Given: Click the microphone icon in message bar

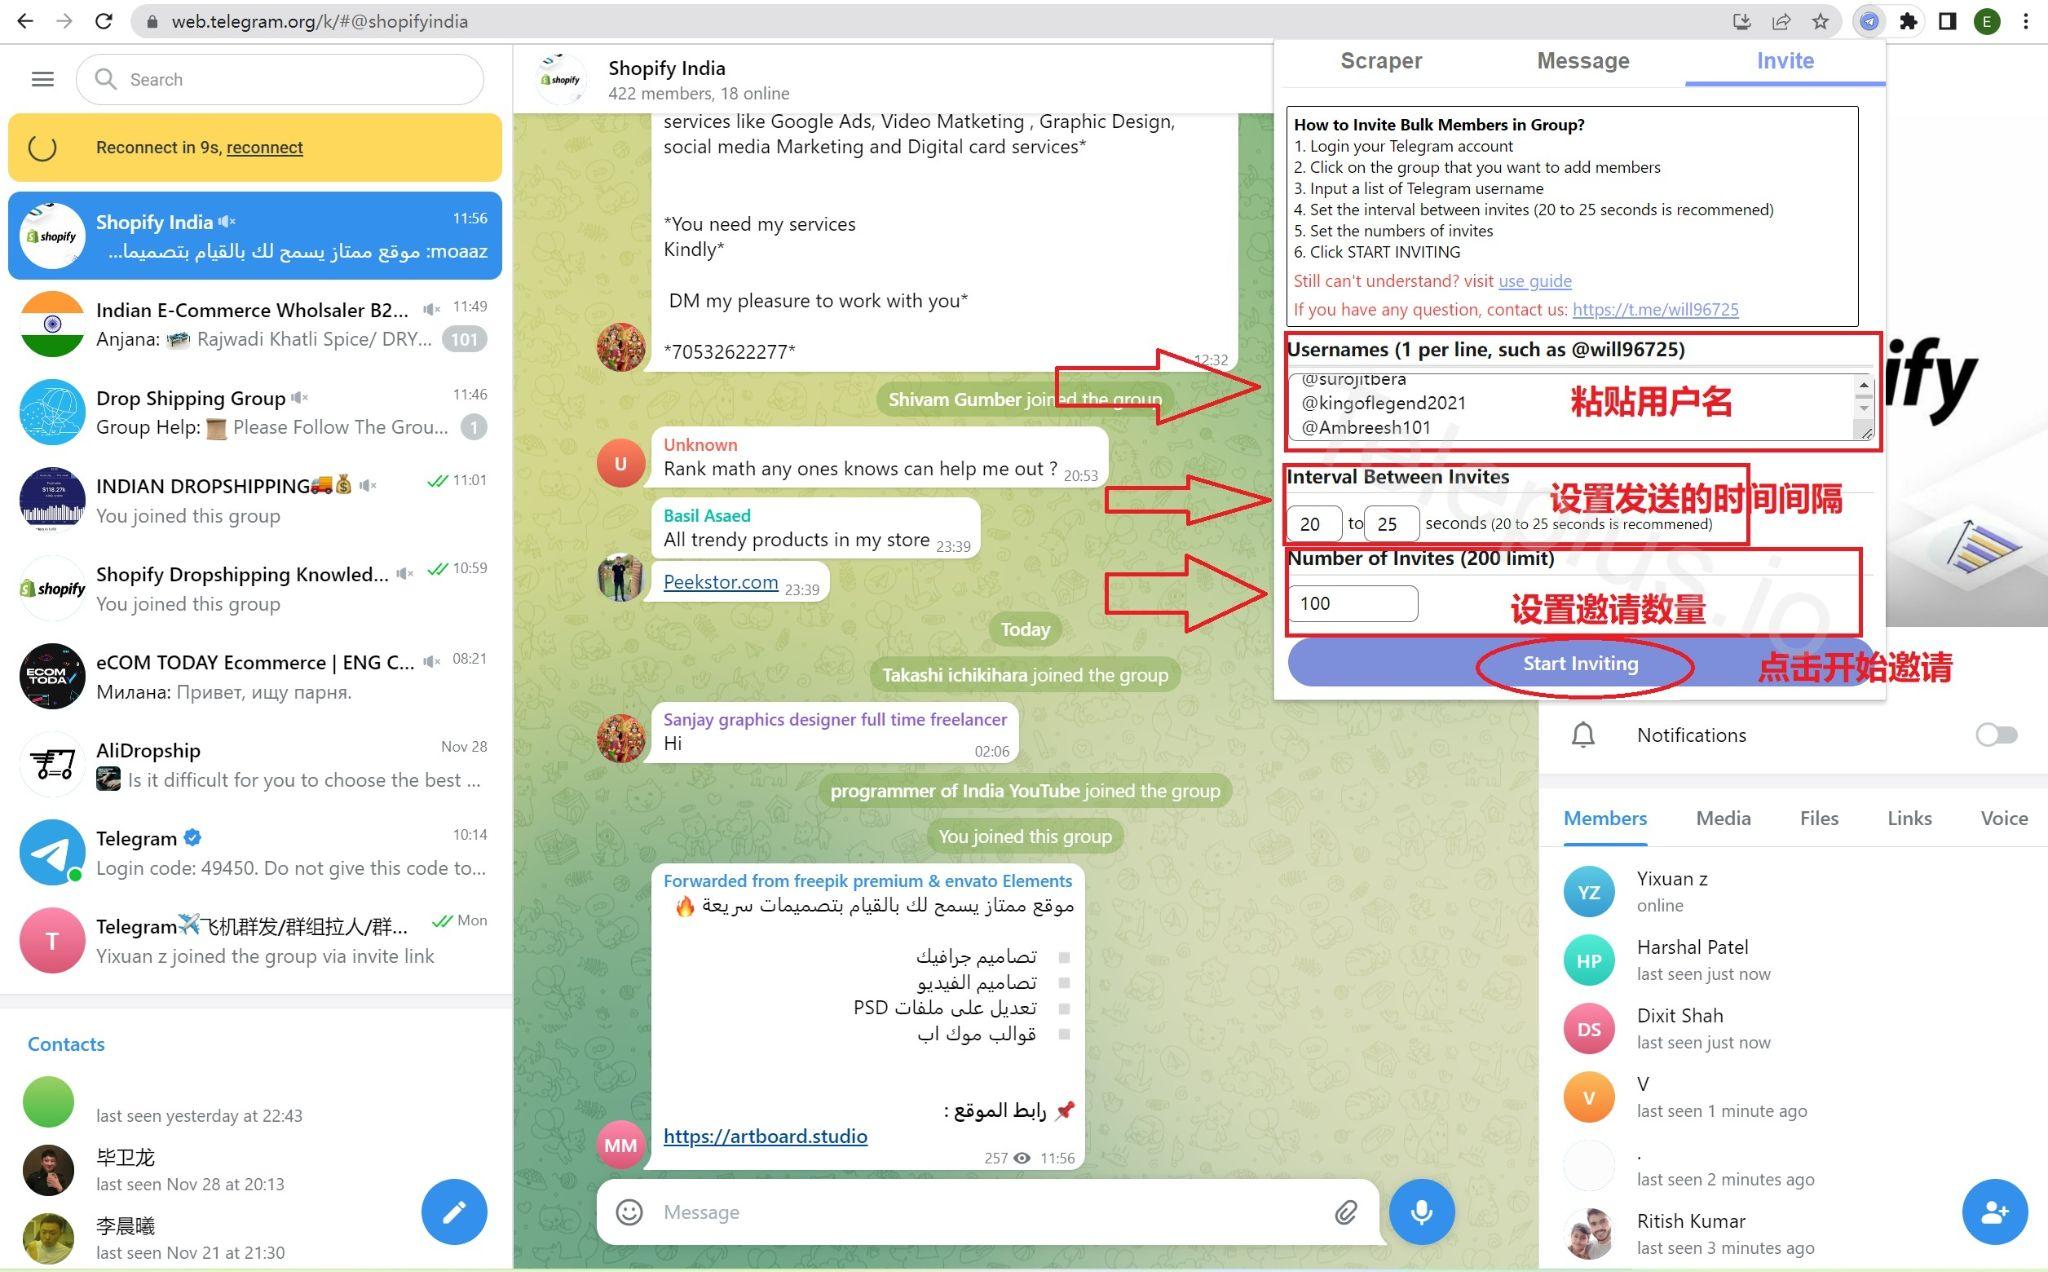Looking at the screenshot, I should 1422,1210.
